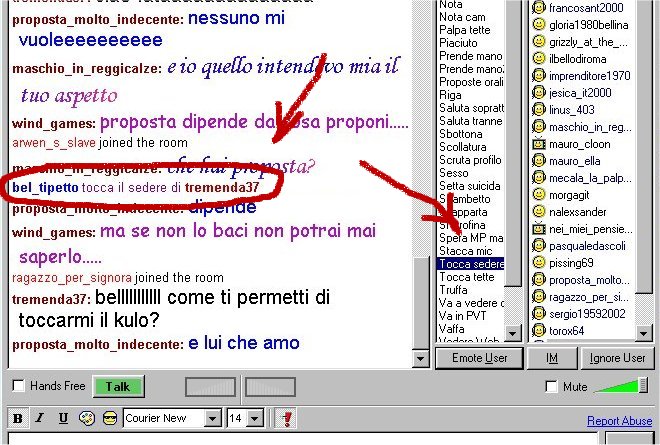Click the second audio level meter
The width and height of the screenshot is (660, 445).
tap(270, 387)
